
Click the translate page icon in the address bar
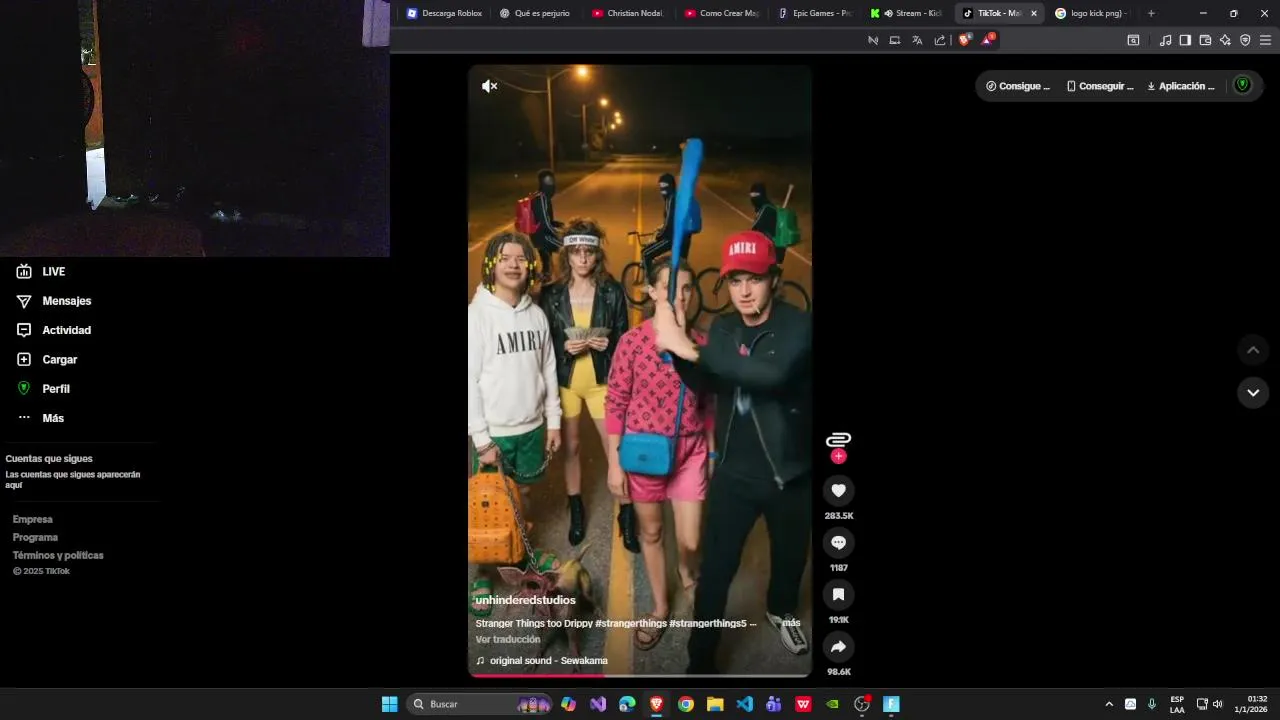pos(917,40)
